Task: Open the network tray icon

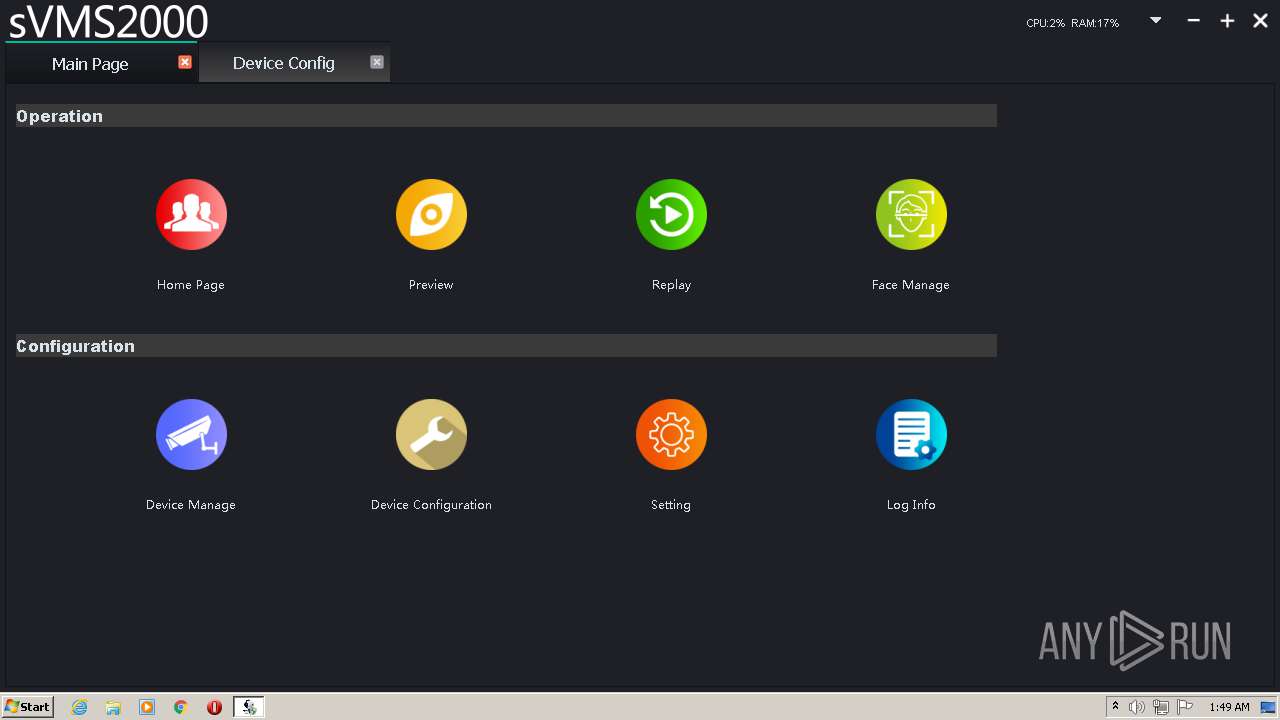Action: pyautogui.click(x=1161, y=707)
